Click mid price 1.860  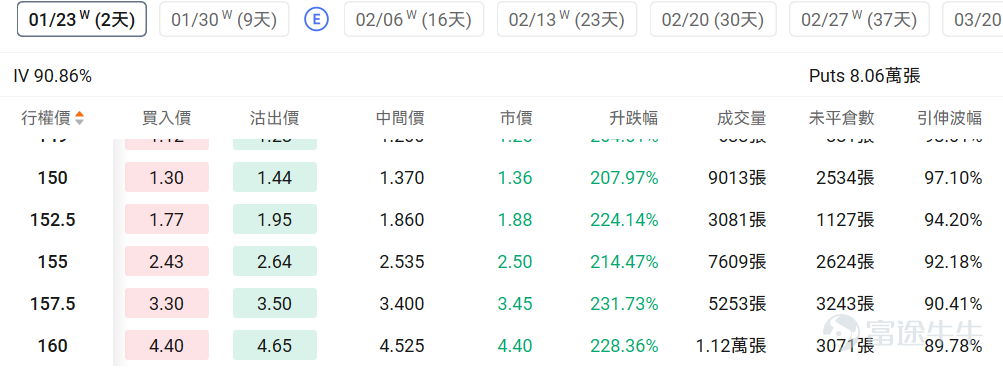(402, 220)
